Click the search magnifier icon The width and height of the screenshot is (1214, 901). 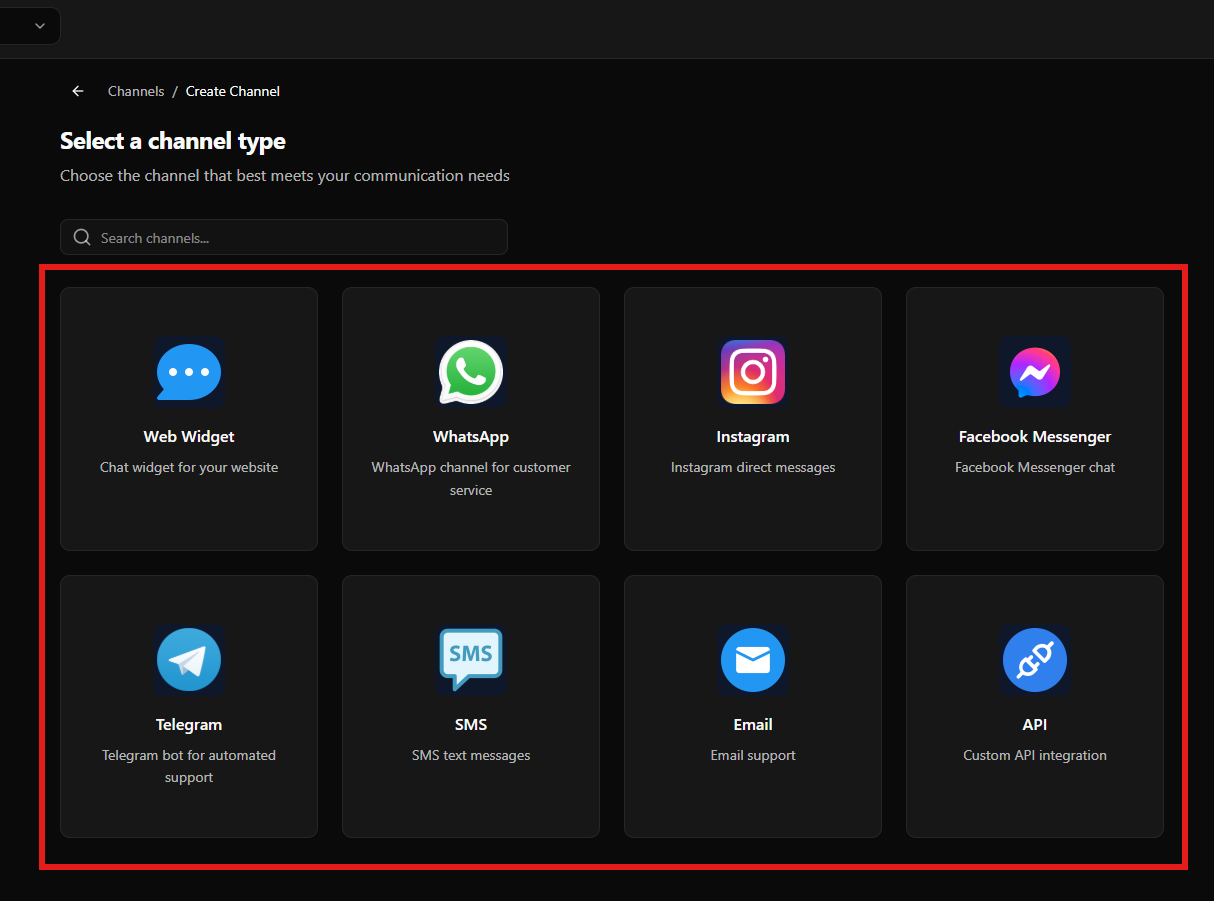click(82, 238)
